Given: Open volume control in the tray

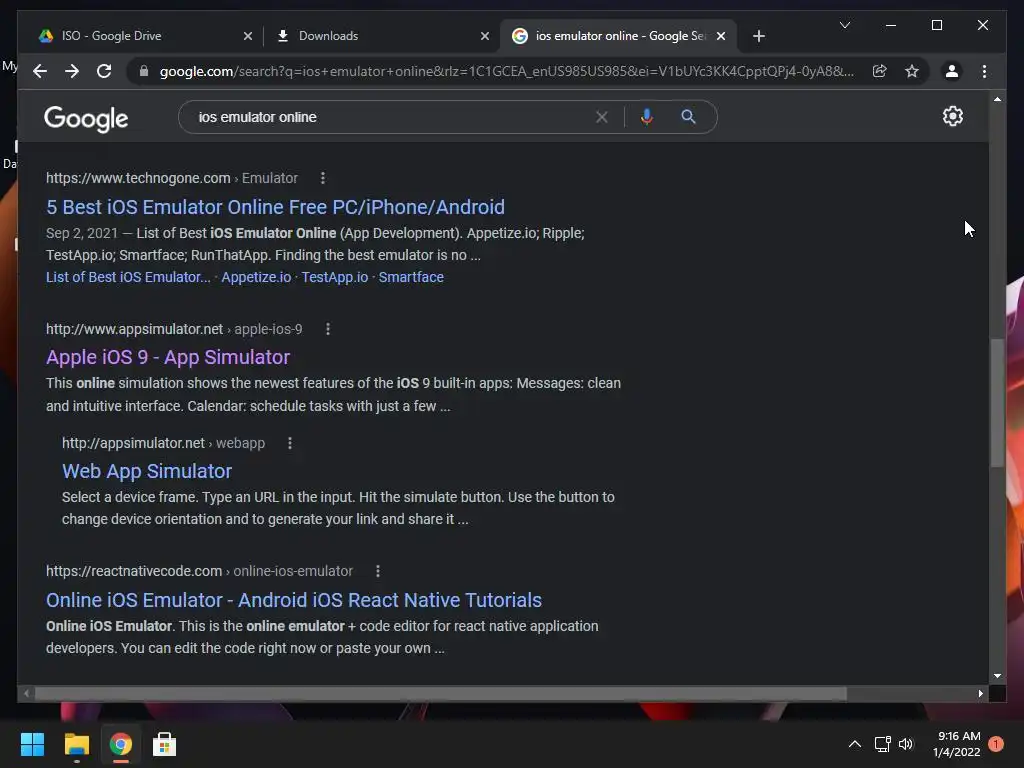Looking at the screenshot, I should (906, 744).
